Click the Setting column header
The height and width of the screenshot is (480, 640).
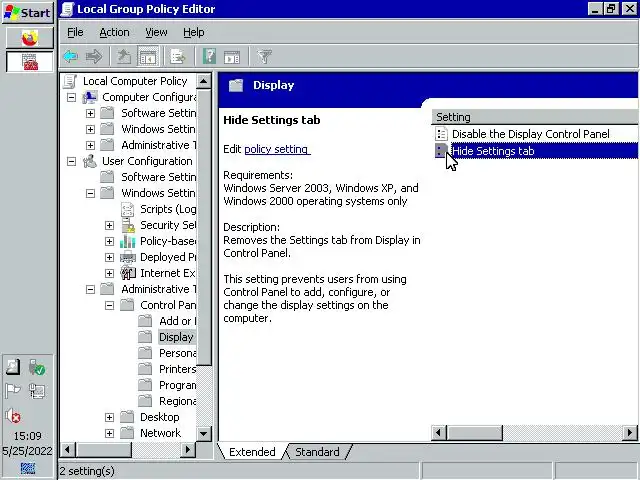coord(535,117)
